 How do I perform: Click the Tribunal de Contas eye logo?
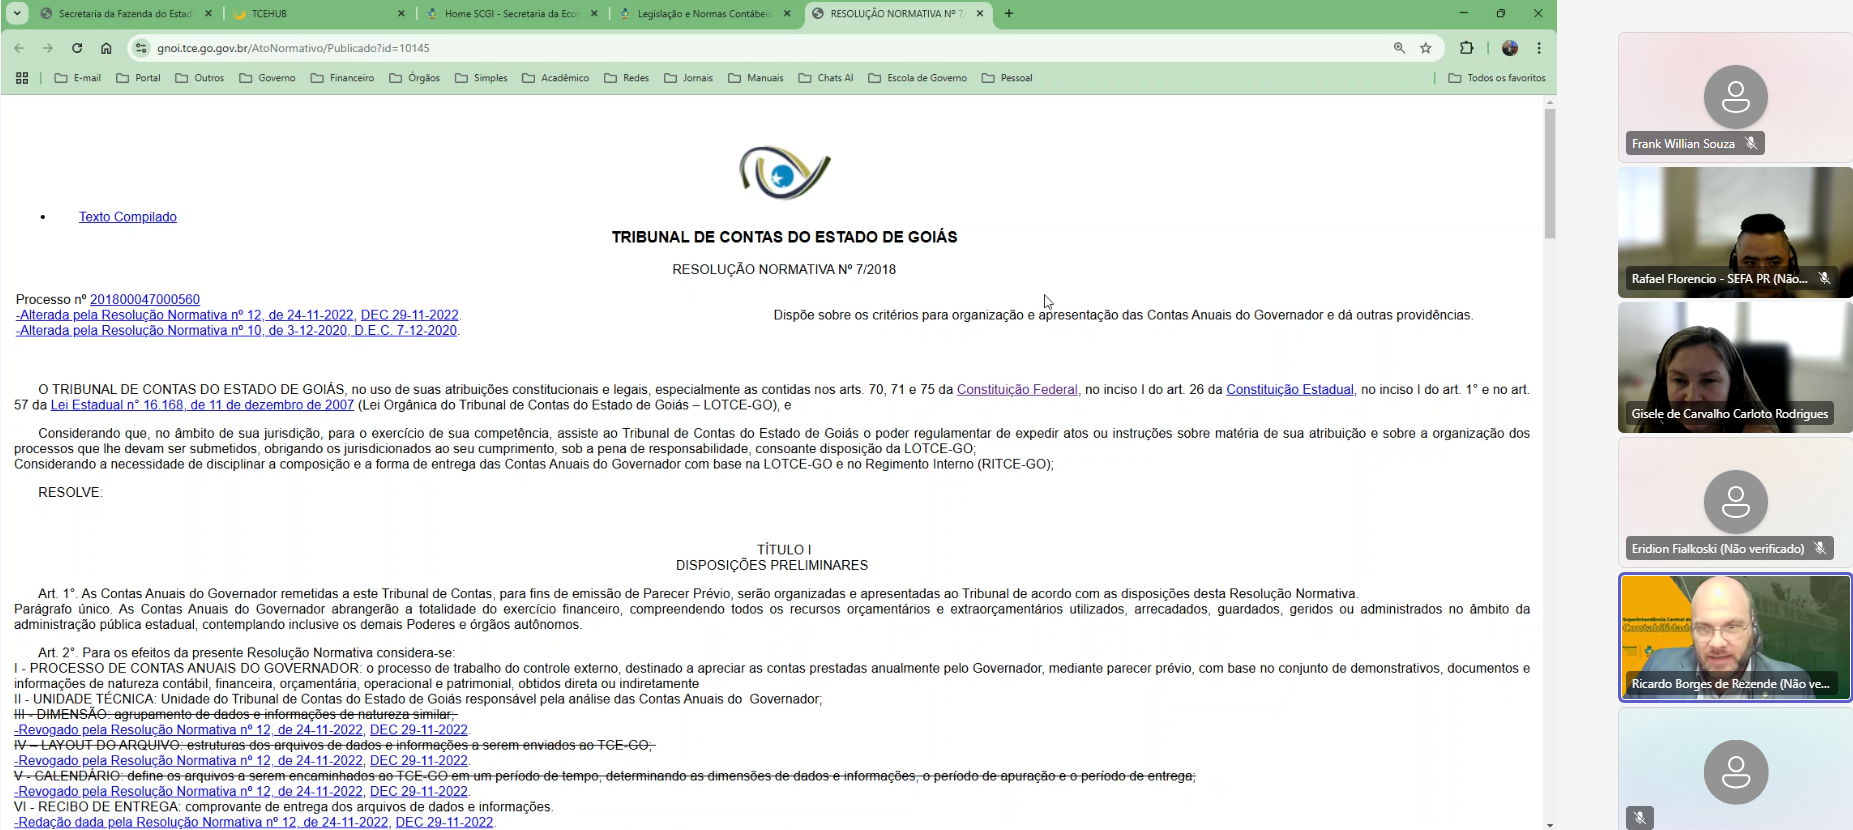coord(784,172)
